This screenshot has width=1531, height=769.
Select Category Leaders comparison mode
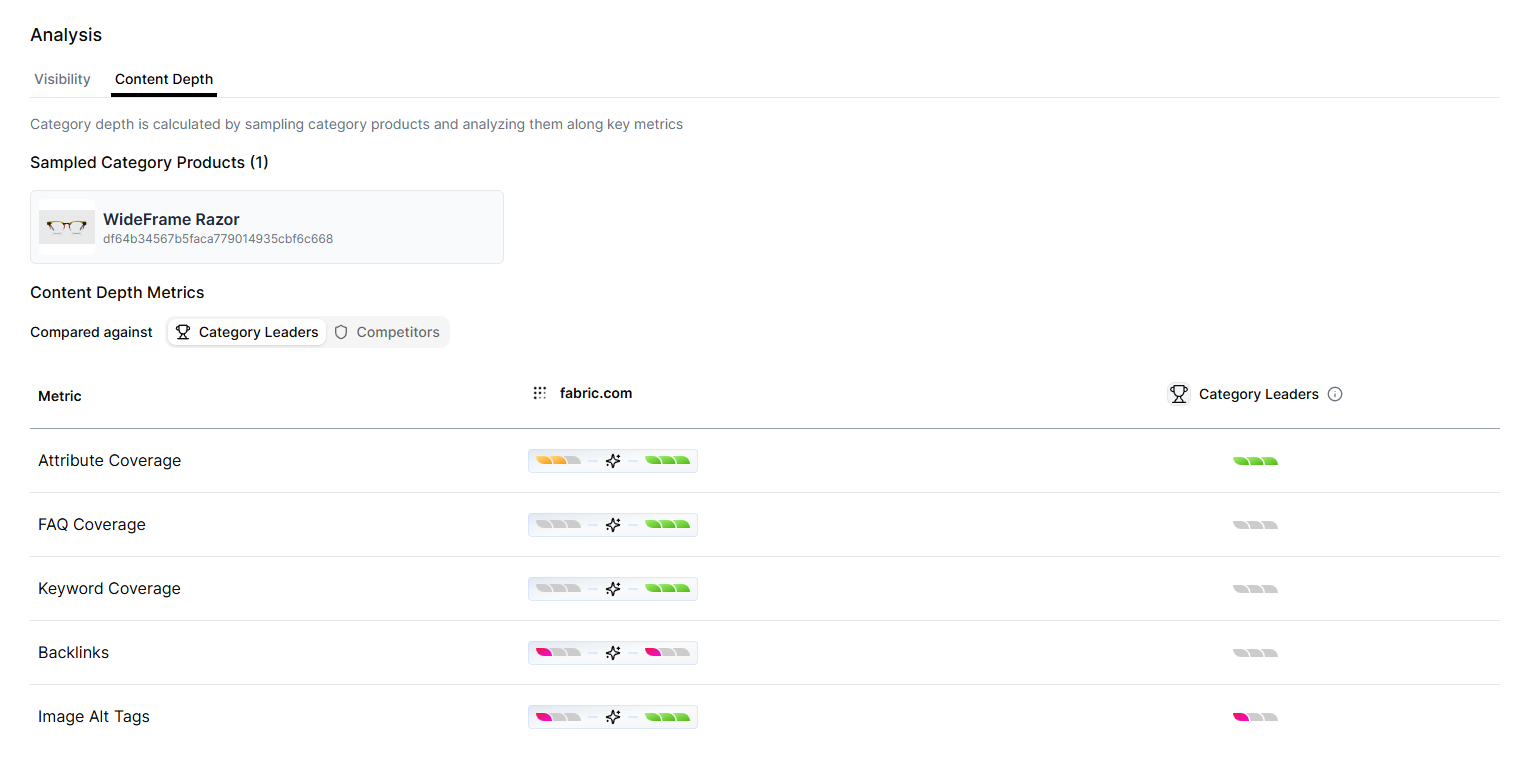point(246,331)
